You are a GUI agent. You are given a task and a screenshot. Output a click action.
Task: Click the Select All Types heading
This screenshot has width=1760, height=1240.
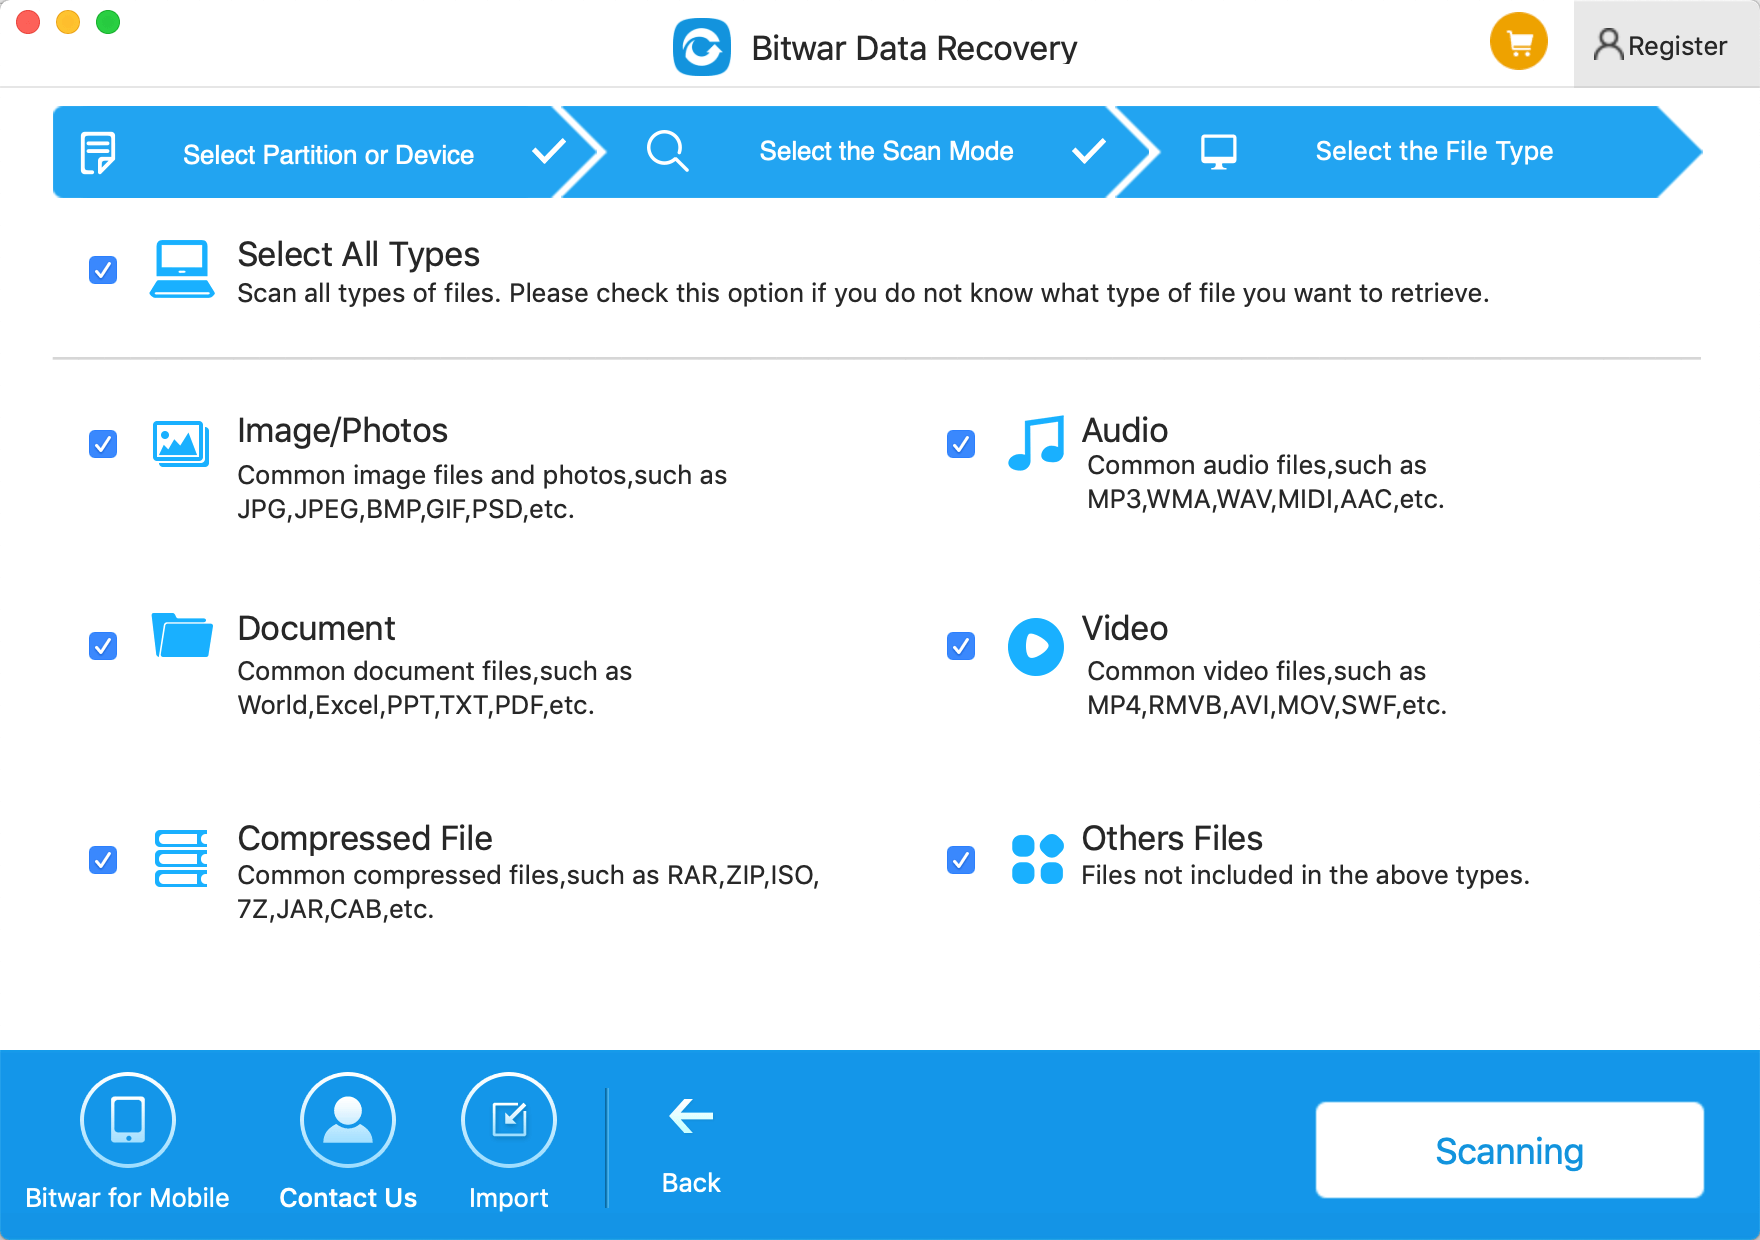(x=358, y=255)
